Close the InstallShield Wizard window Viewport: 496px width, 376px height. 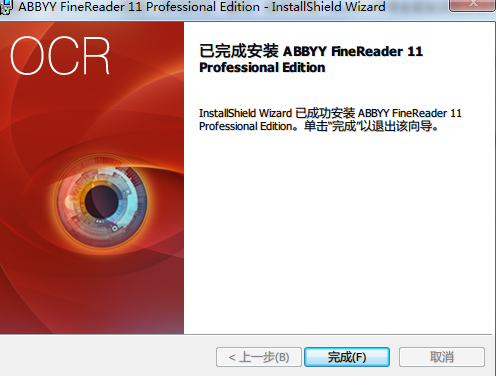[x=472, y=5]
